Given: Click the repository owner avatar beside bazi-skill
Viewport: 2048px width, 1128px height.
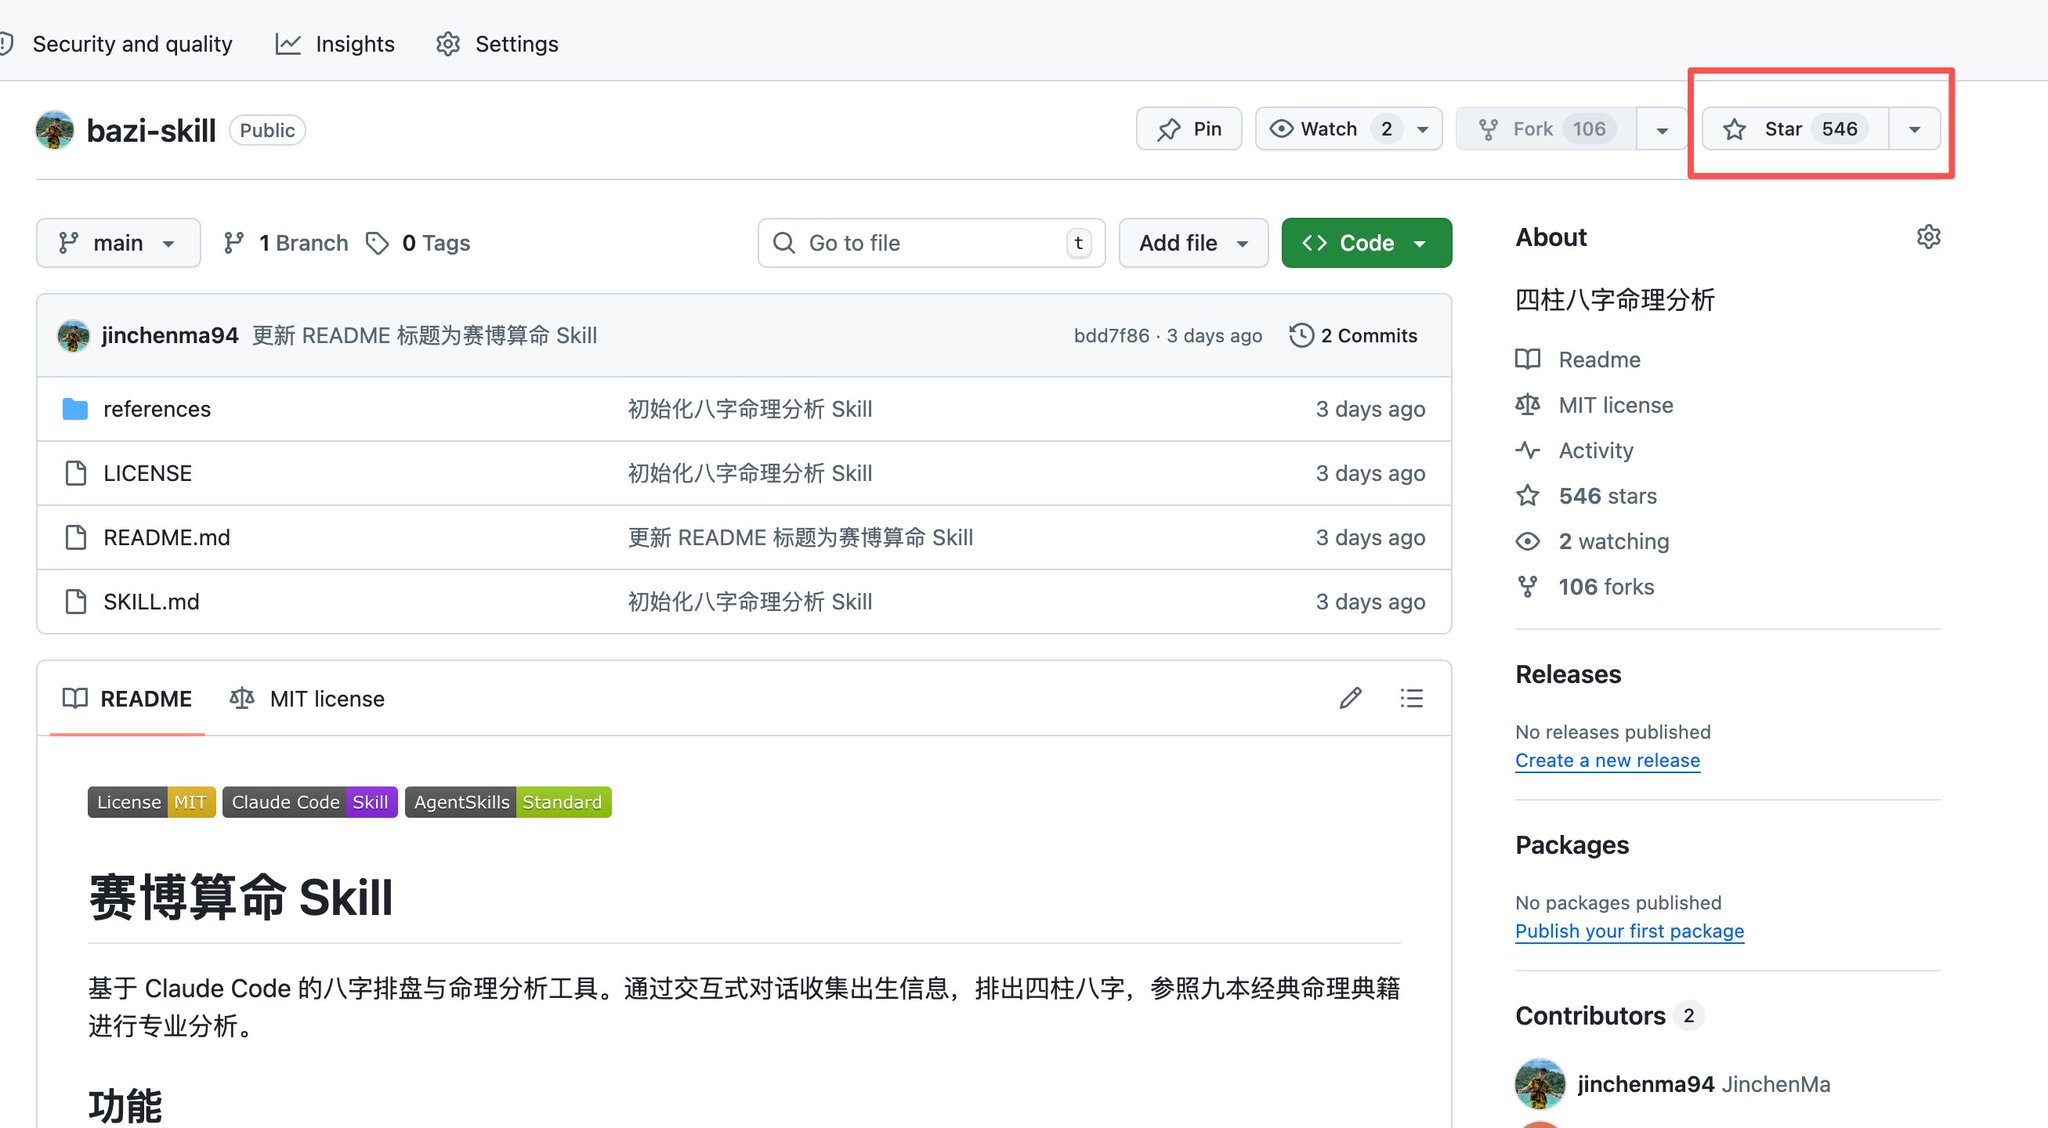Looking at the screenshot, I should pos(55,130).
